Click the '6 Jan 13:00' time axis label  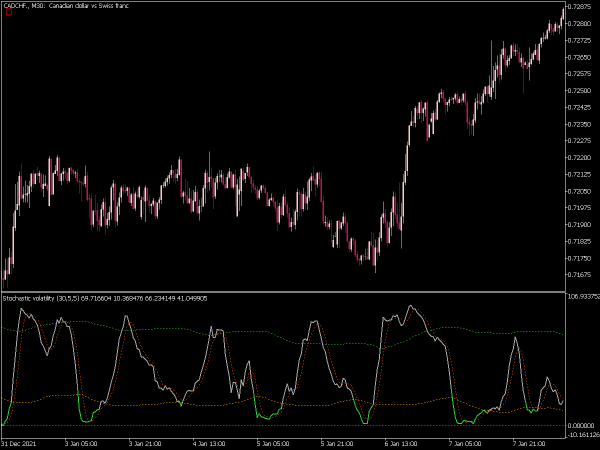click(x=401, y=443)
